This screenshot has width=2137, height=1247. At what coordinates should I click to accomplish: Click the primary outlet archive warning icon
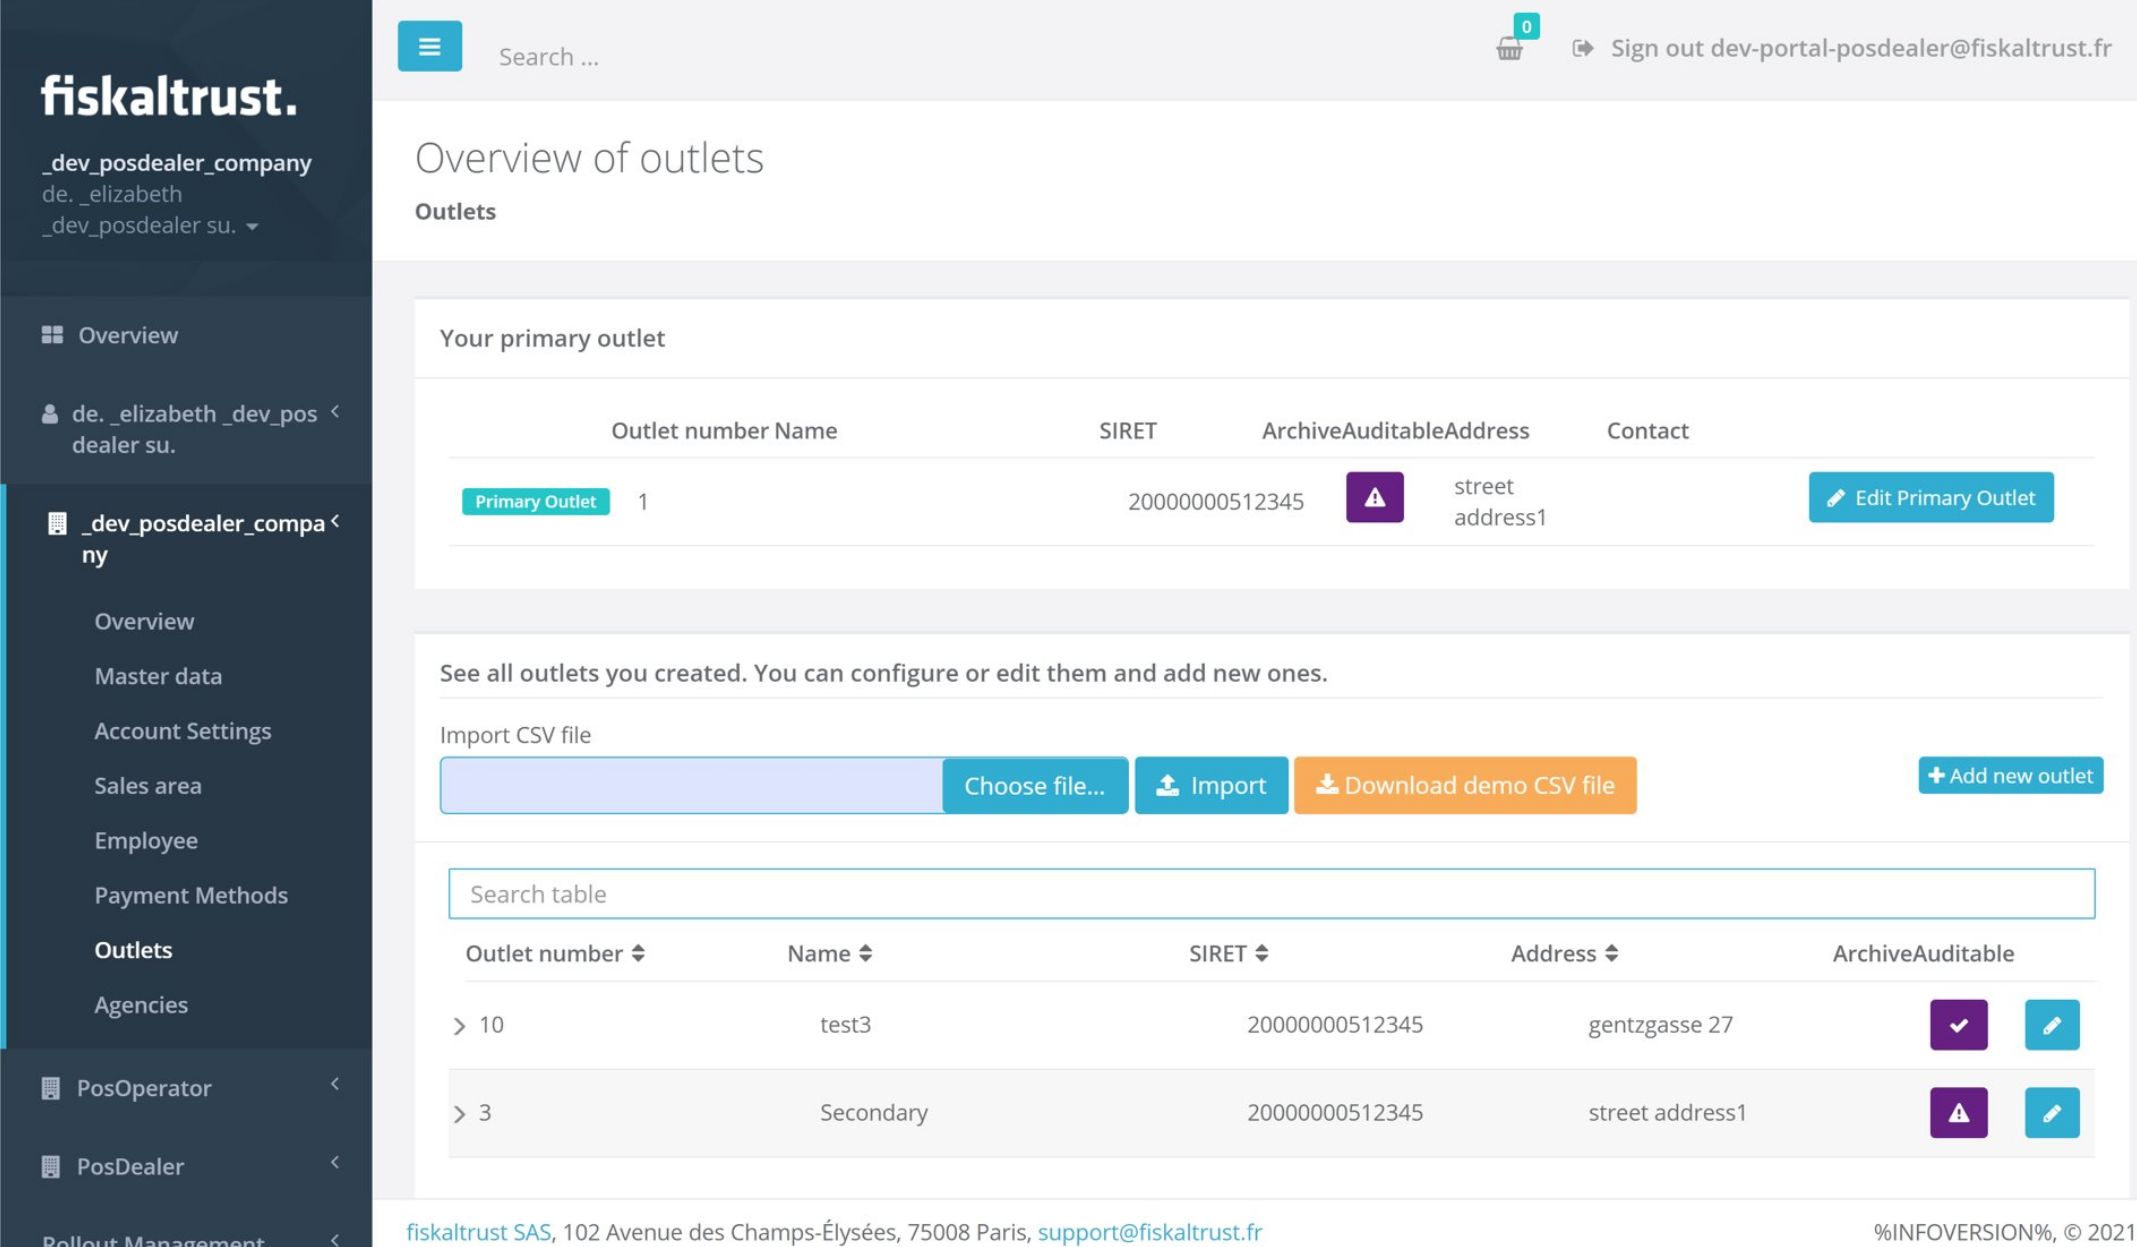(x=1374, y=497)
